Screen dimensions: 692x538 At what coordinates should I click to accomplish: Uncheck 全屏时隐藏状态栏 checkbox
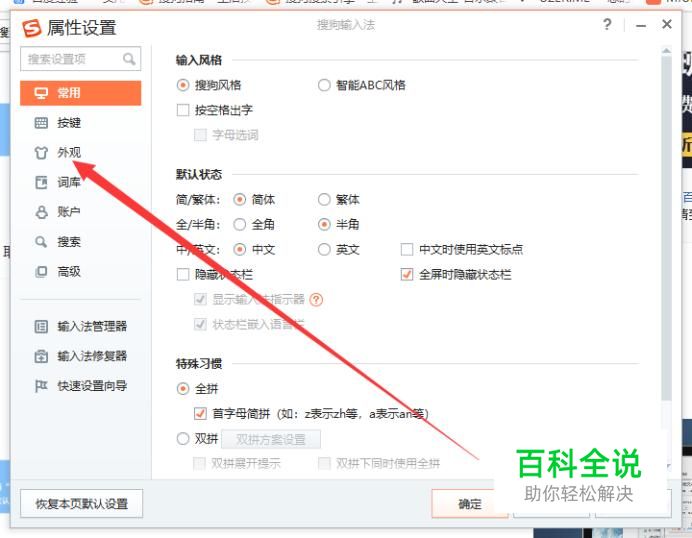tap(406, 275)
